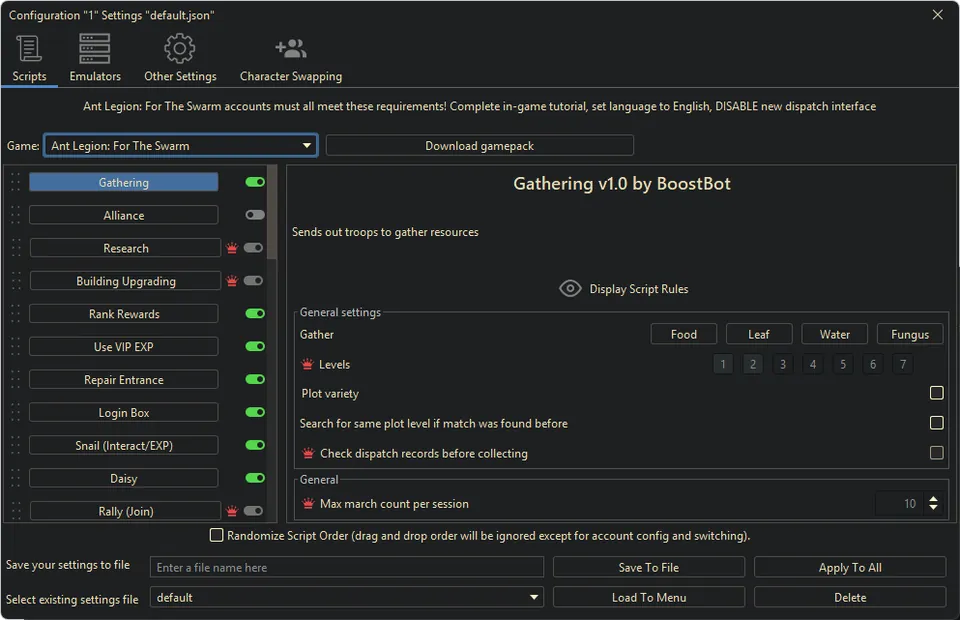Image resolution: width=960 pixels, height=620 pixels.
Task: Select the Fungus gather resource button
Action: pos(910,334)
